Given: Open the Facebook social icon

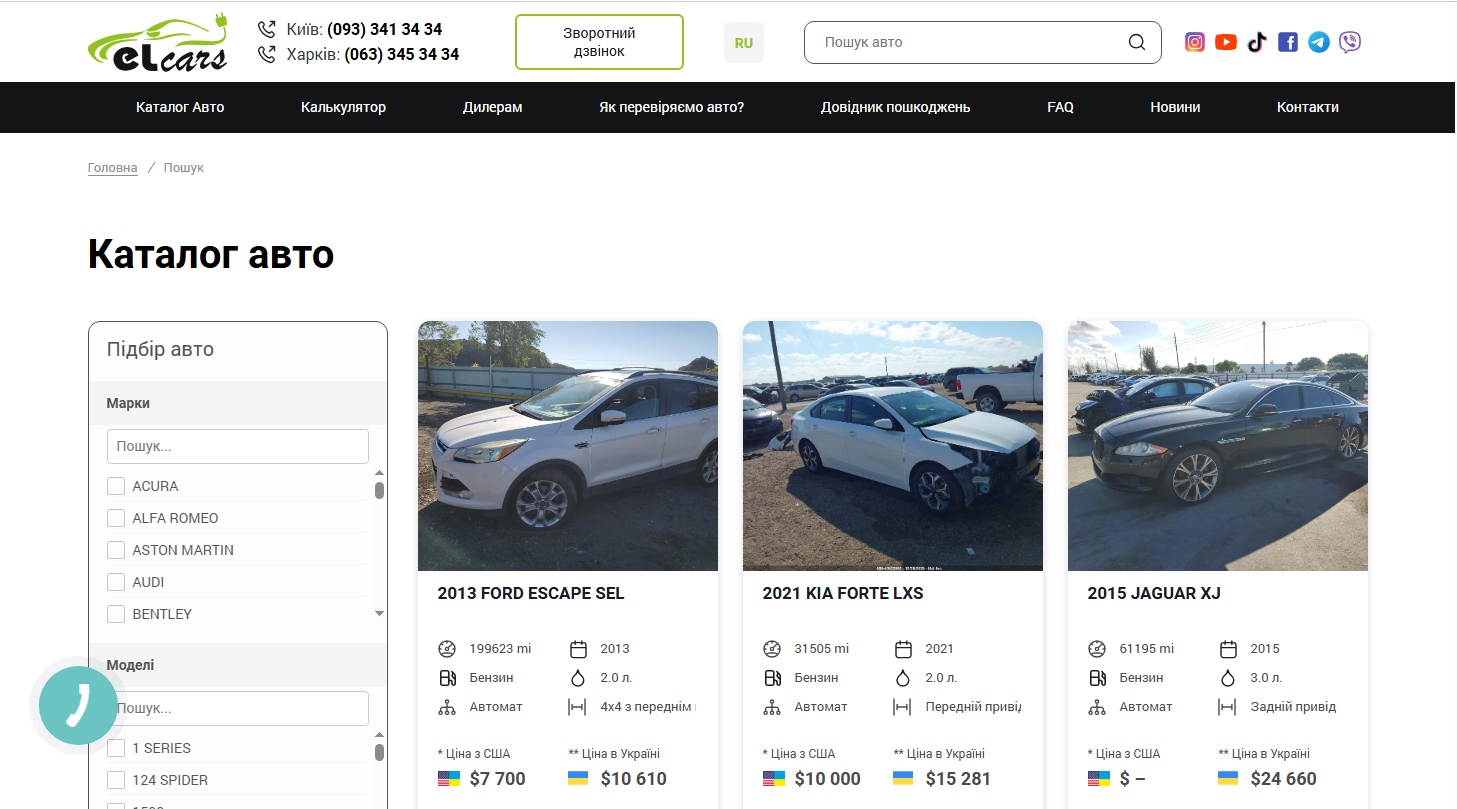Looking at the screenshot, I should [1288, 42].
